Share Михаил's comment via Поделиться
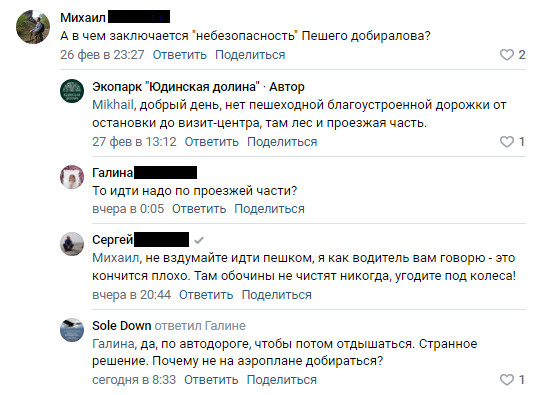Viewport: 540px width, 395px height. (250, 55)
